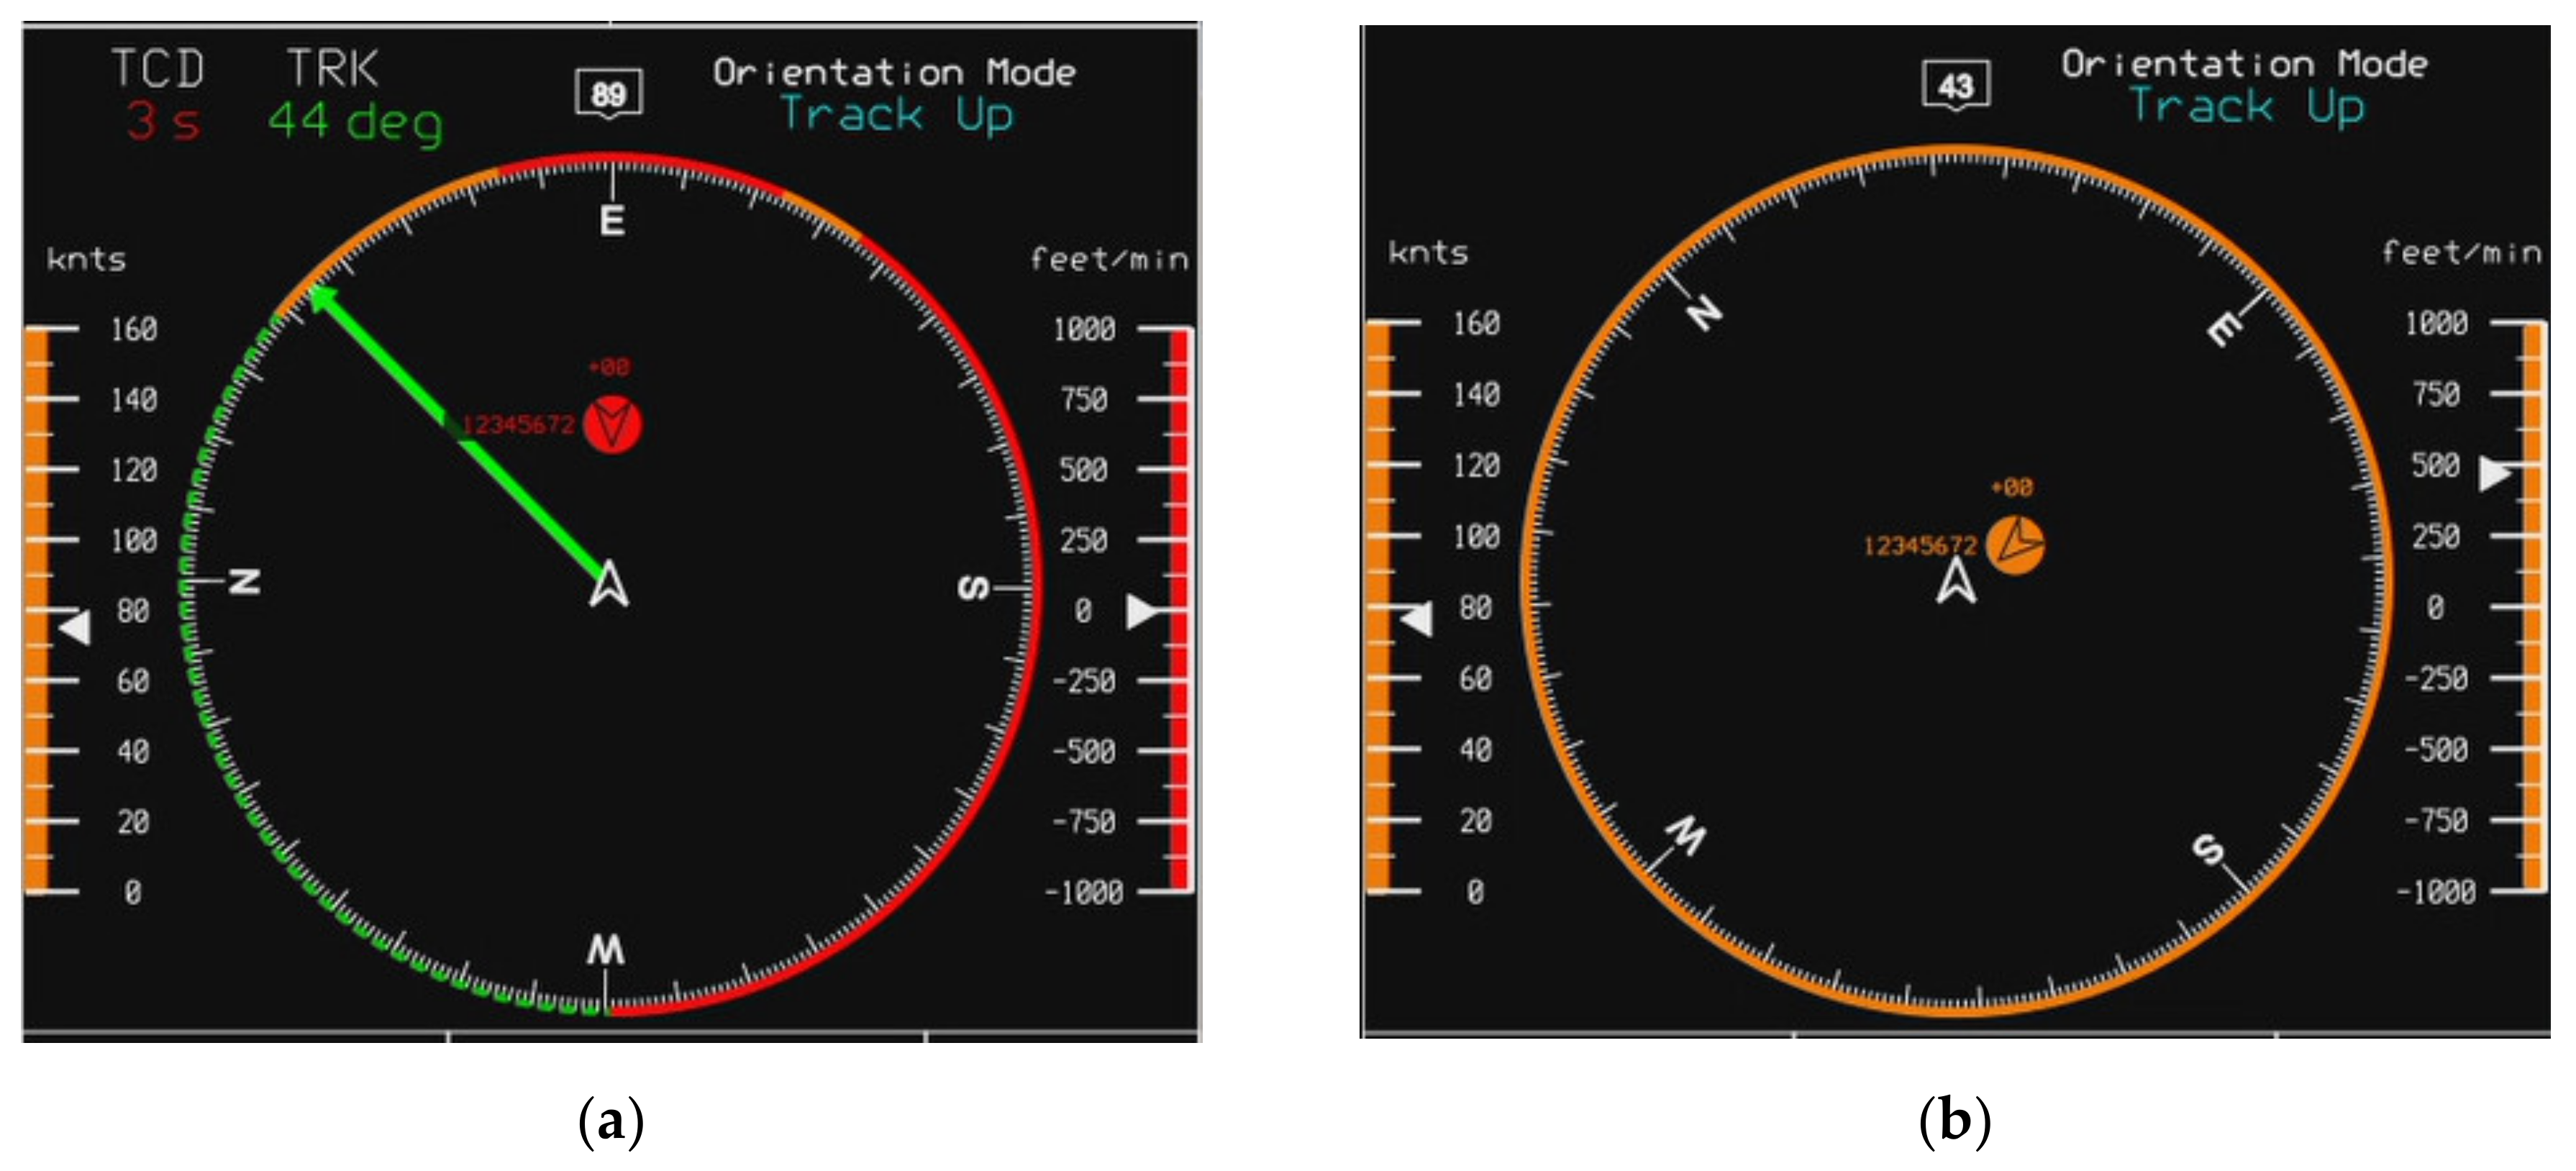2576x1171 pixels.
Task: Click the airspeed pointer triangle in display (a)
Action: pos(75,628)
